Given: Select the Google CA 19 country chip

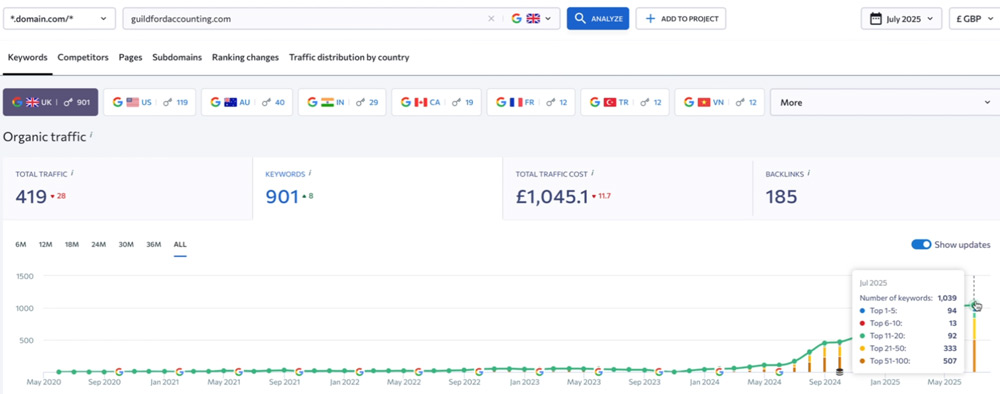Looking at the screenshot, I should [x=436, y=102].
